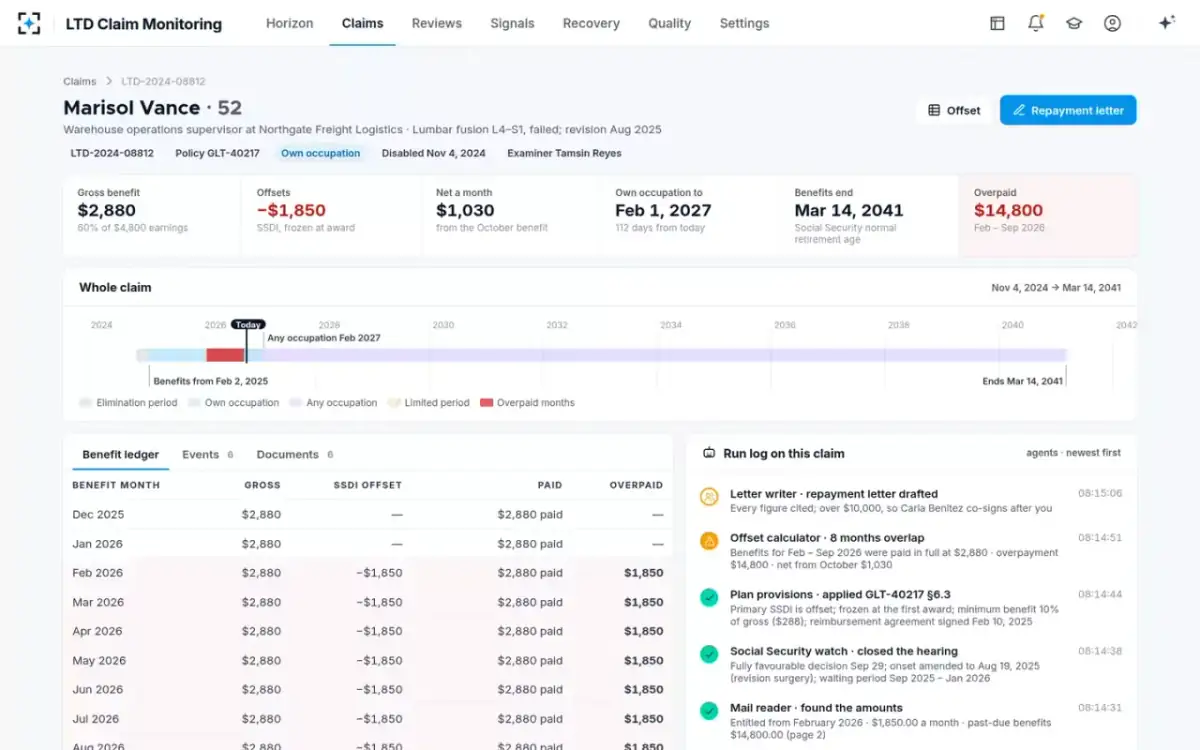Click the Overpaid months legend swatch
The height and width of the screenshot is (750, 1200).
[x=486, y=403]
